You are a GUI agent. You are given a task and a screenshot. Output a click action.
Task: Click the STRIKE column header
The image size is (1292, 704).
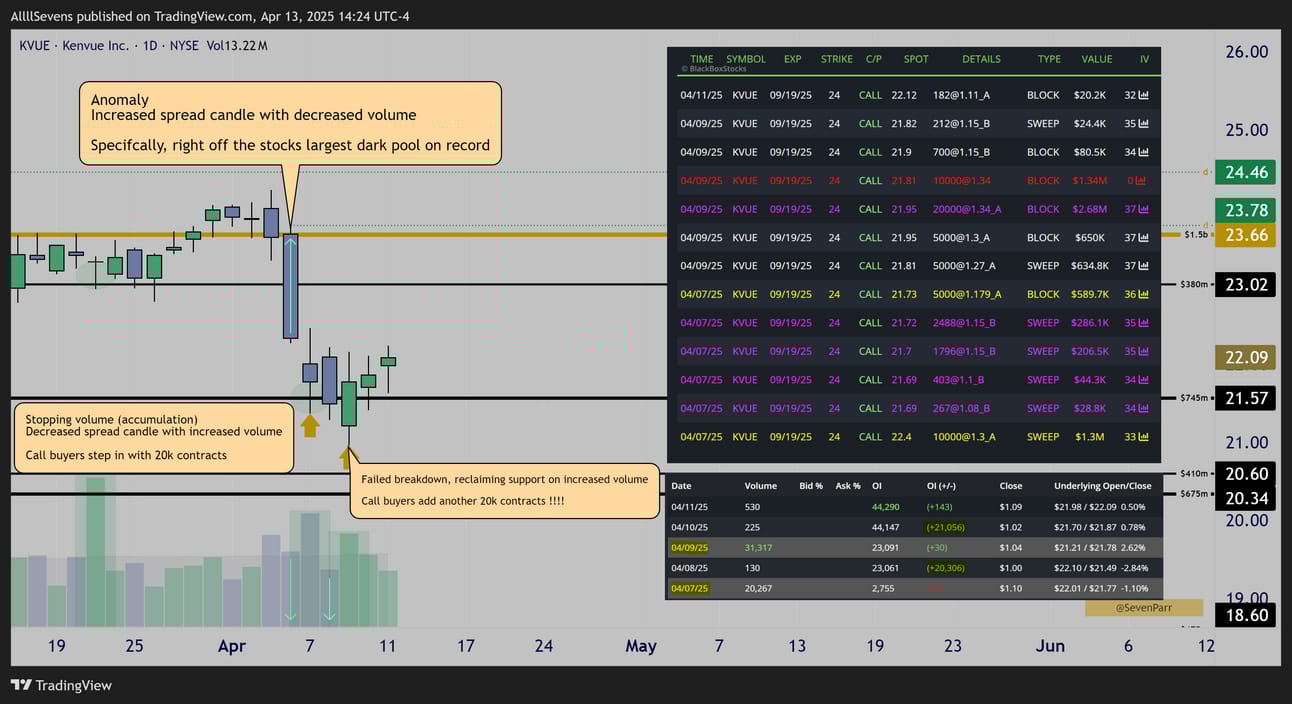tap(837, 59)
